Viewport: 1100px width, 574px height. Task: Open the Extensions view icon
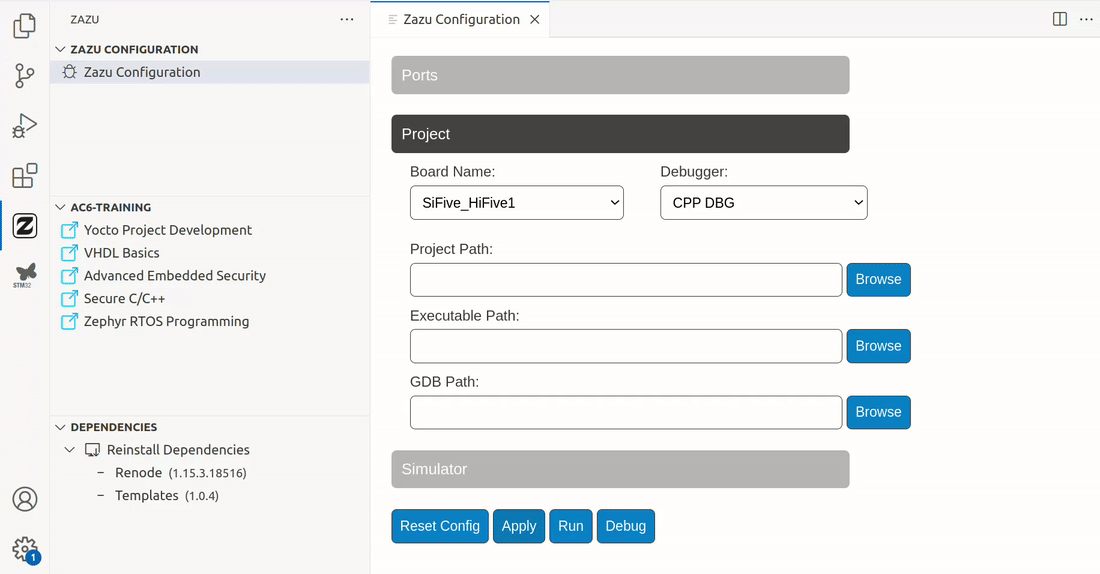click(x=25, y=176)
